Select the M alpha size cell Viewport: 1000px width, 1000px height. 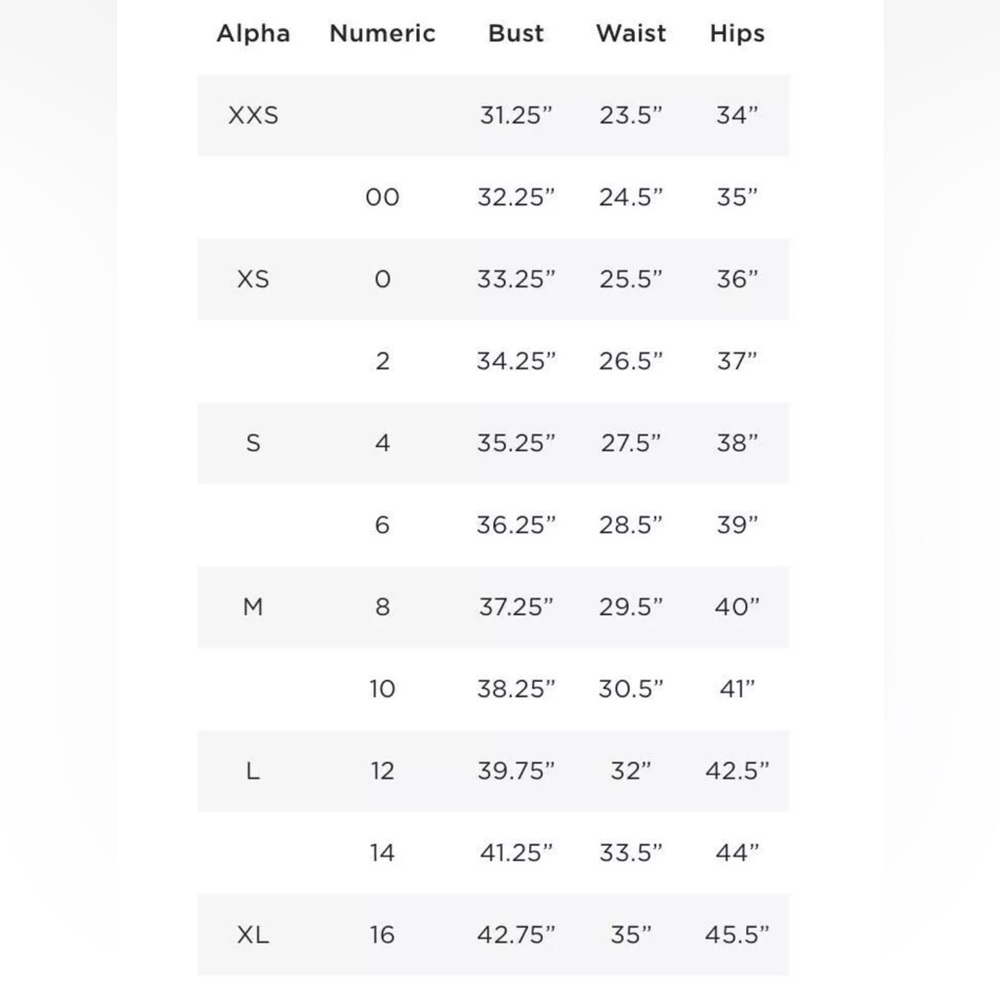click(253, 607)
